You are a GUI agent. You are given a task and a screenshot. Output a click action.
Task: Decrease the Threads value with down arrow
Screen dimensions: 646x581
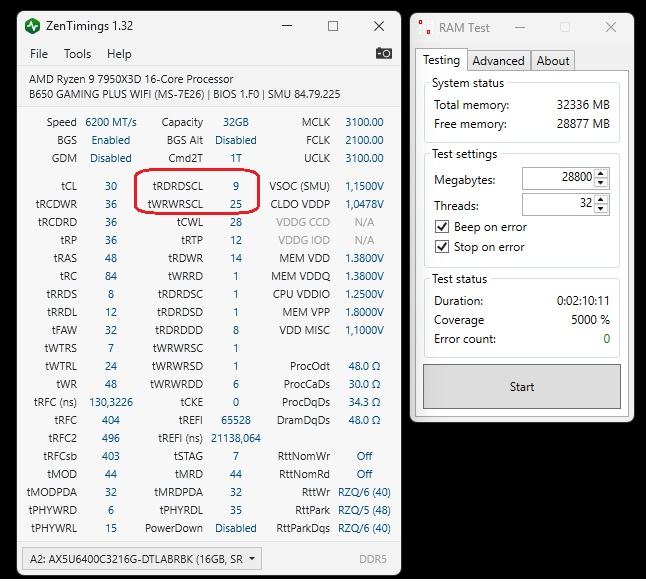(601, 209)
